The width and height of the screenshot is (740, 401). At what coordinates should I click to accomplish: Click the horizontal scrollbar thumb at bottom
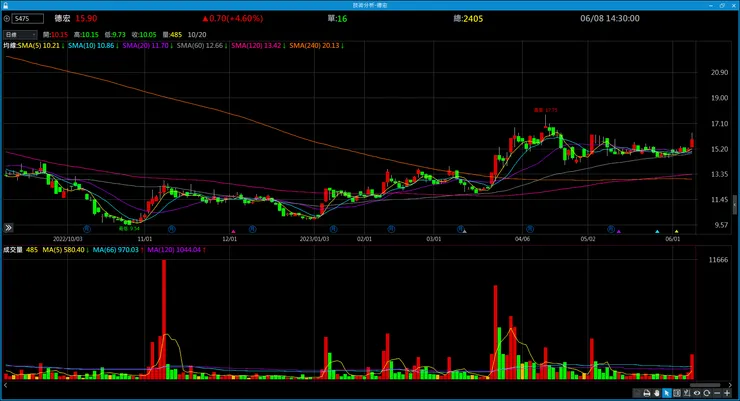click(705, 385)
